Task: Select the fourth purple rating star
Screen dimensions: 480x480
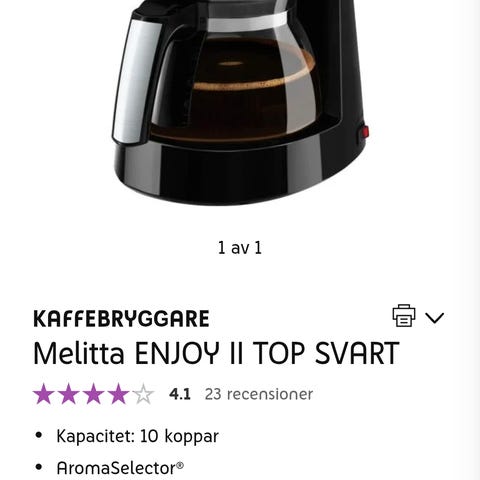Action: [x=118, y=394]
